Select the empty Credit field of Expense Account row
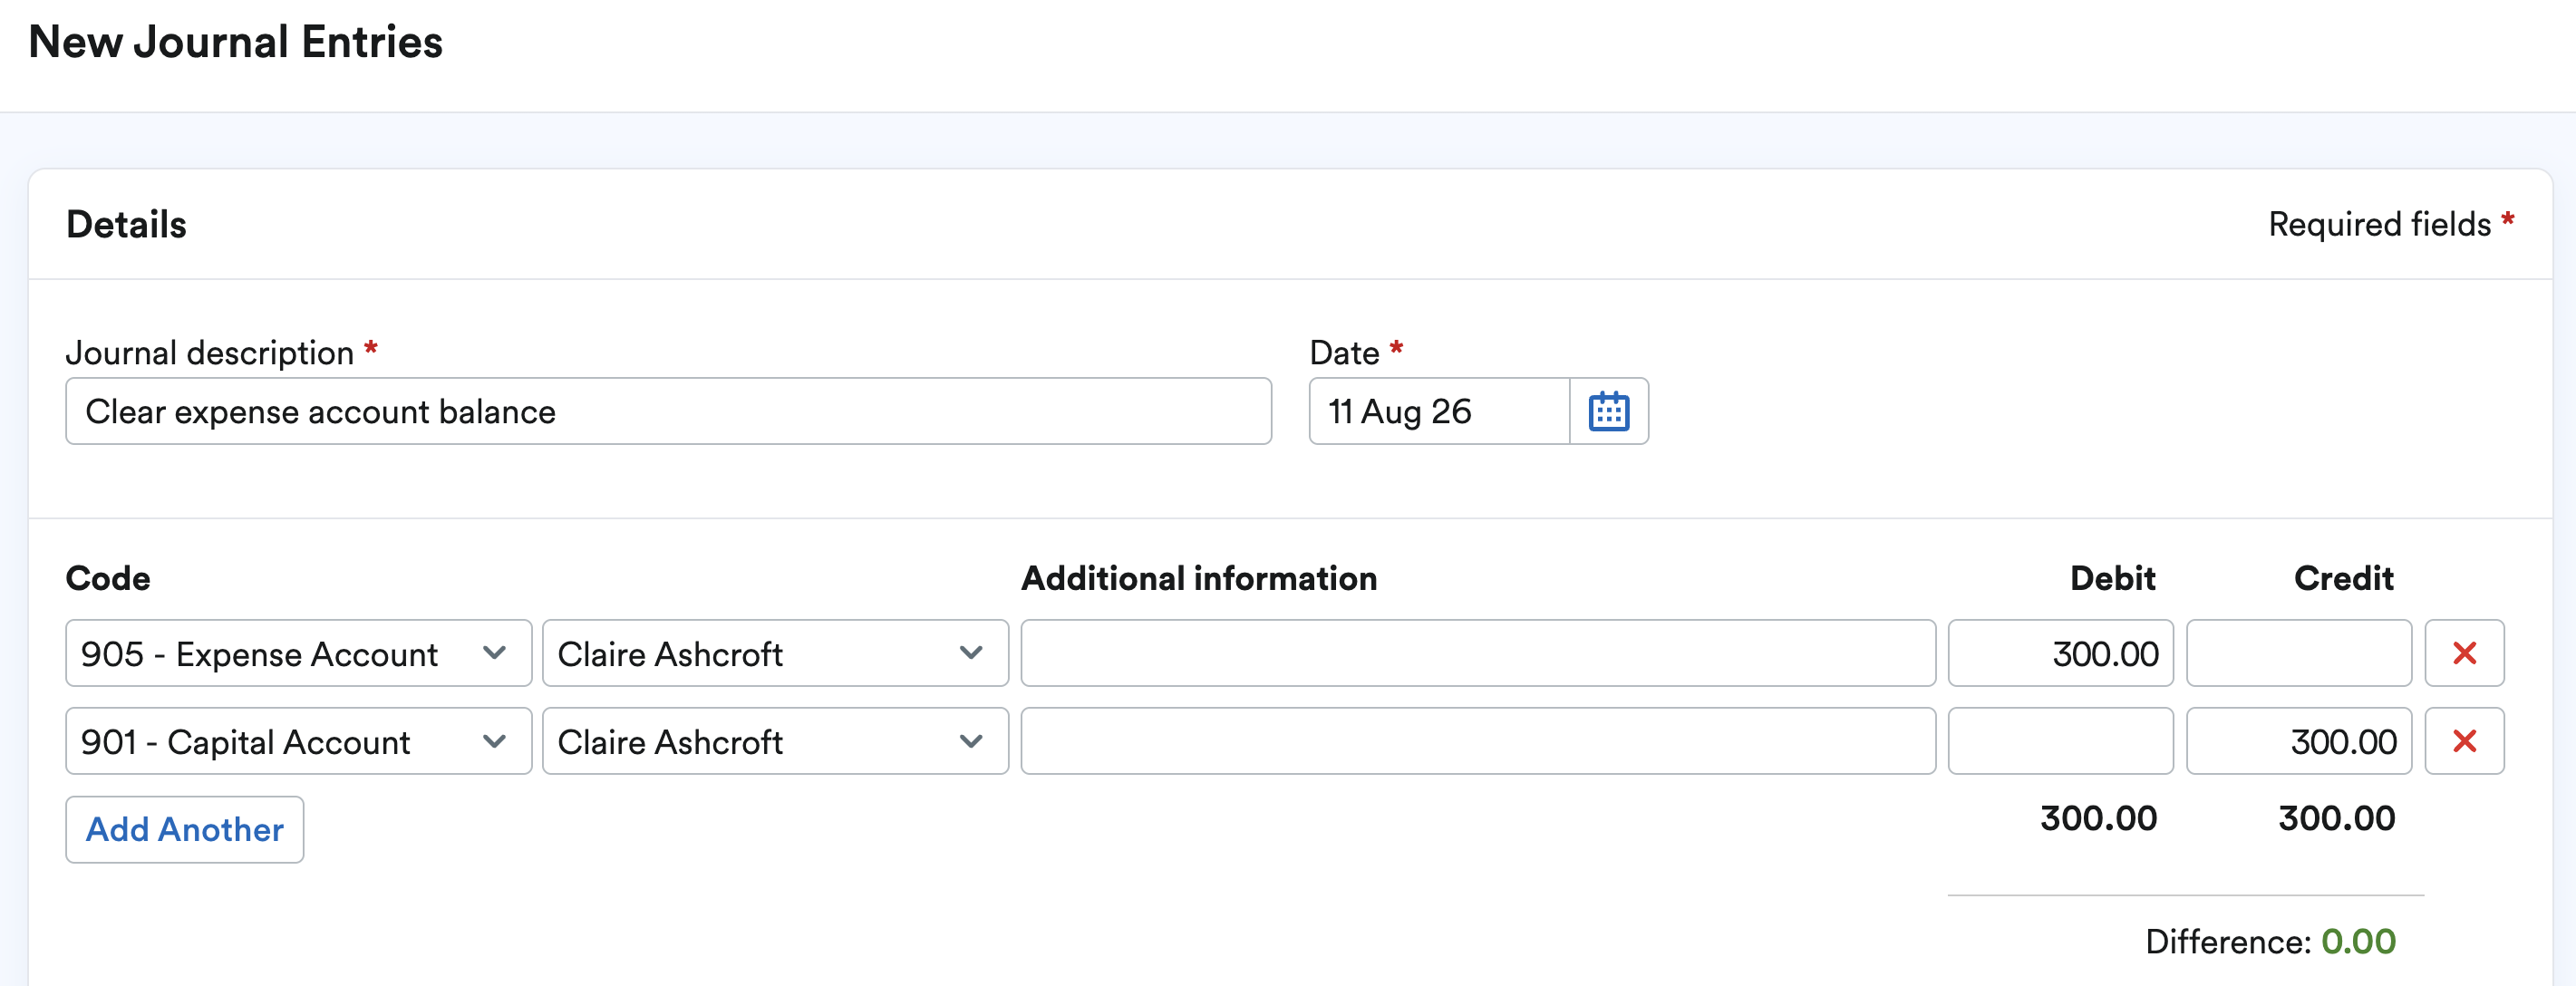Image resolution: width=2576 pixels, height=986 pixels. 2299,653
